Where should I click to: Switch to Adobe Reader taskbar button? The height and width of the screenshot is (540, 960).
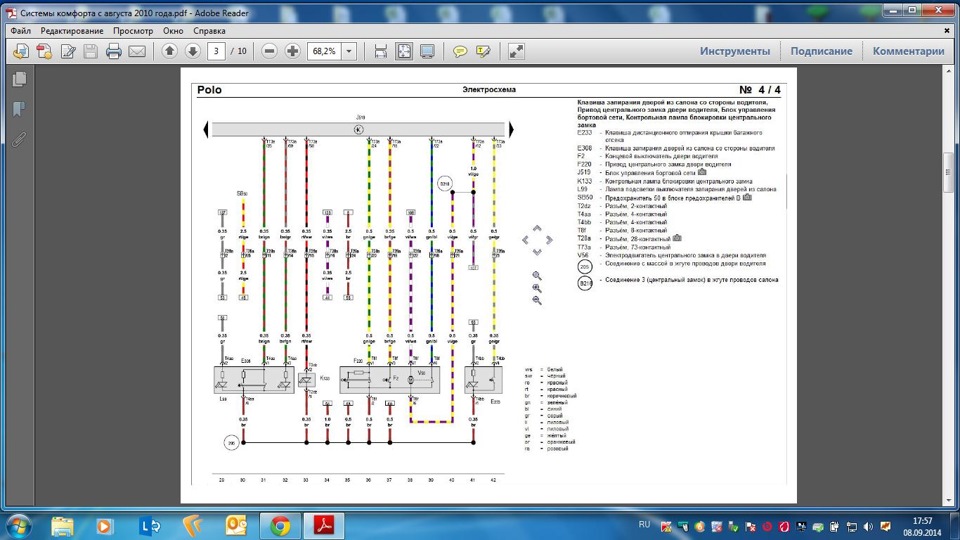(324, 526)
